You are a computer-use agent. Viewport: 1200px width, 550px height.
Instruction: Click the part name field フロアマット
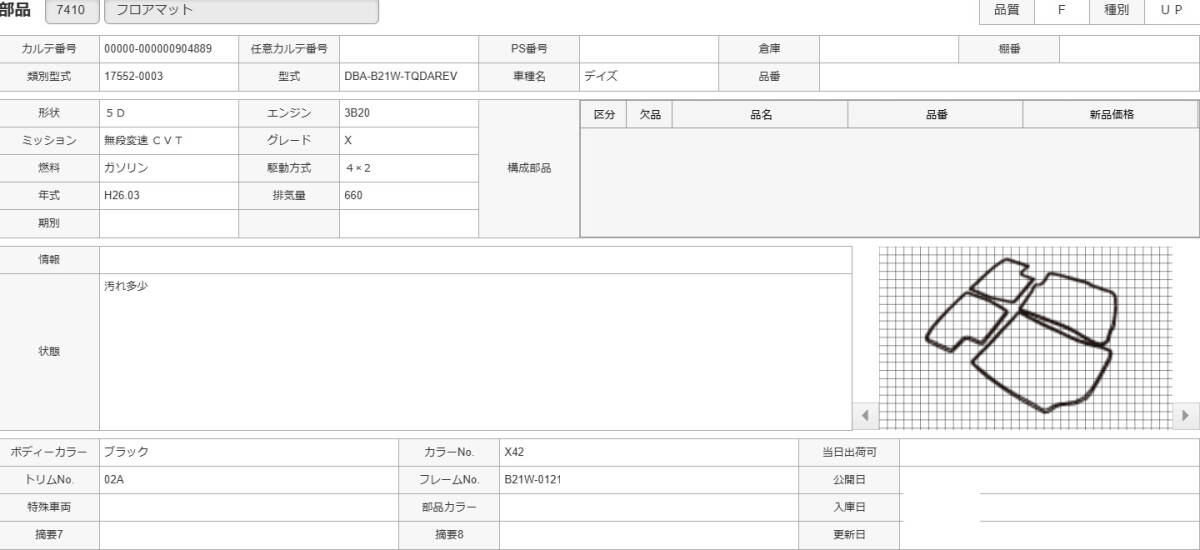tap(241, 10)
